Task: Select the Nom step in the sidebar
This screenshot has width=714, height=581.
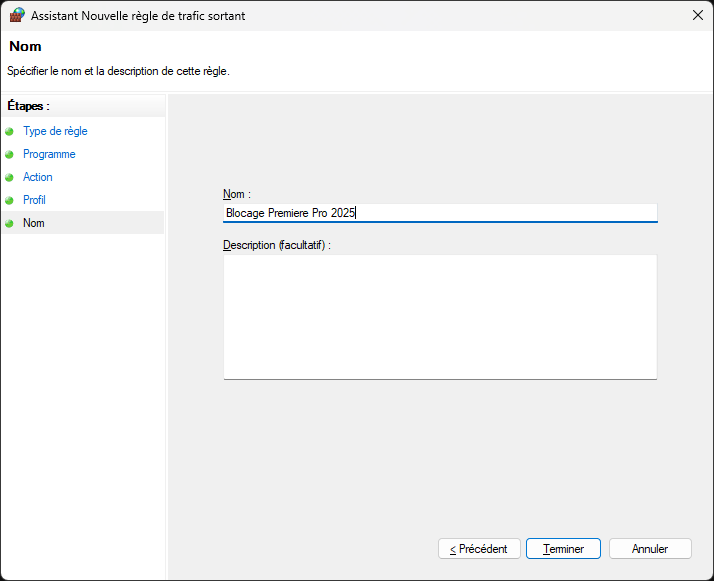Action: click(83, 223)
